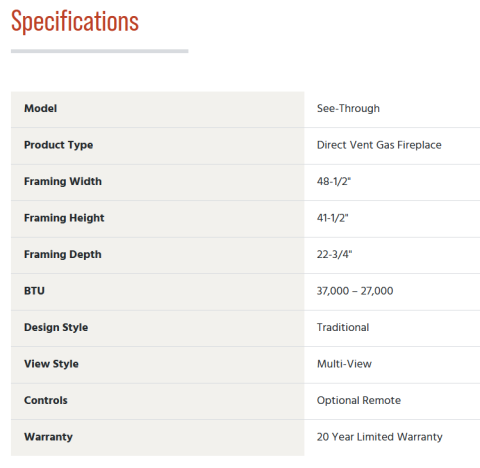Screen dimensions: 480x468
Task: Select the Framing Width label
Action: tap(63, 181)
